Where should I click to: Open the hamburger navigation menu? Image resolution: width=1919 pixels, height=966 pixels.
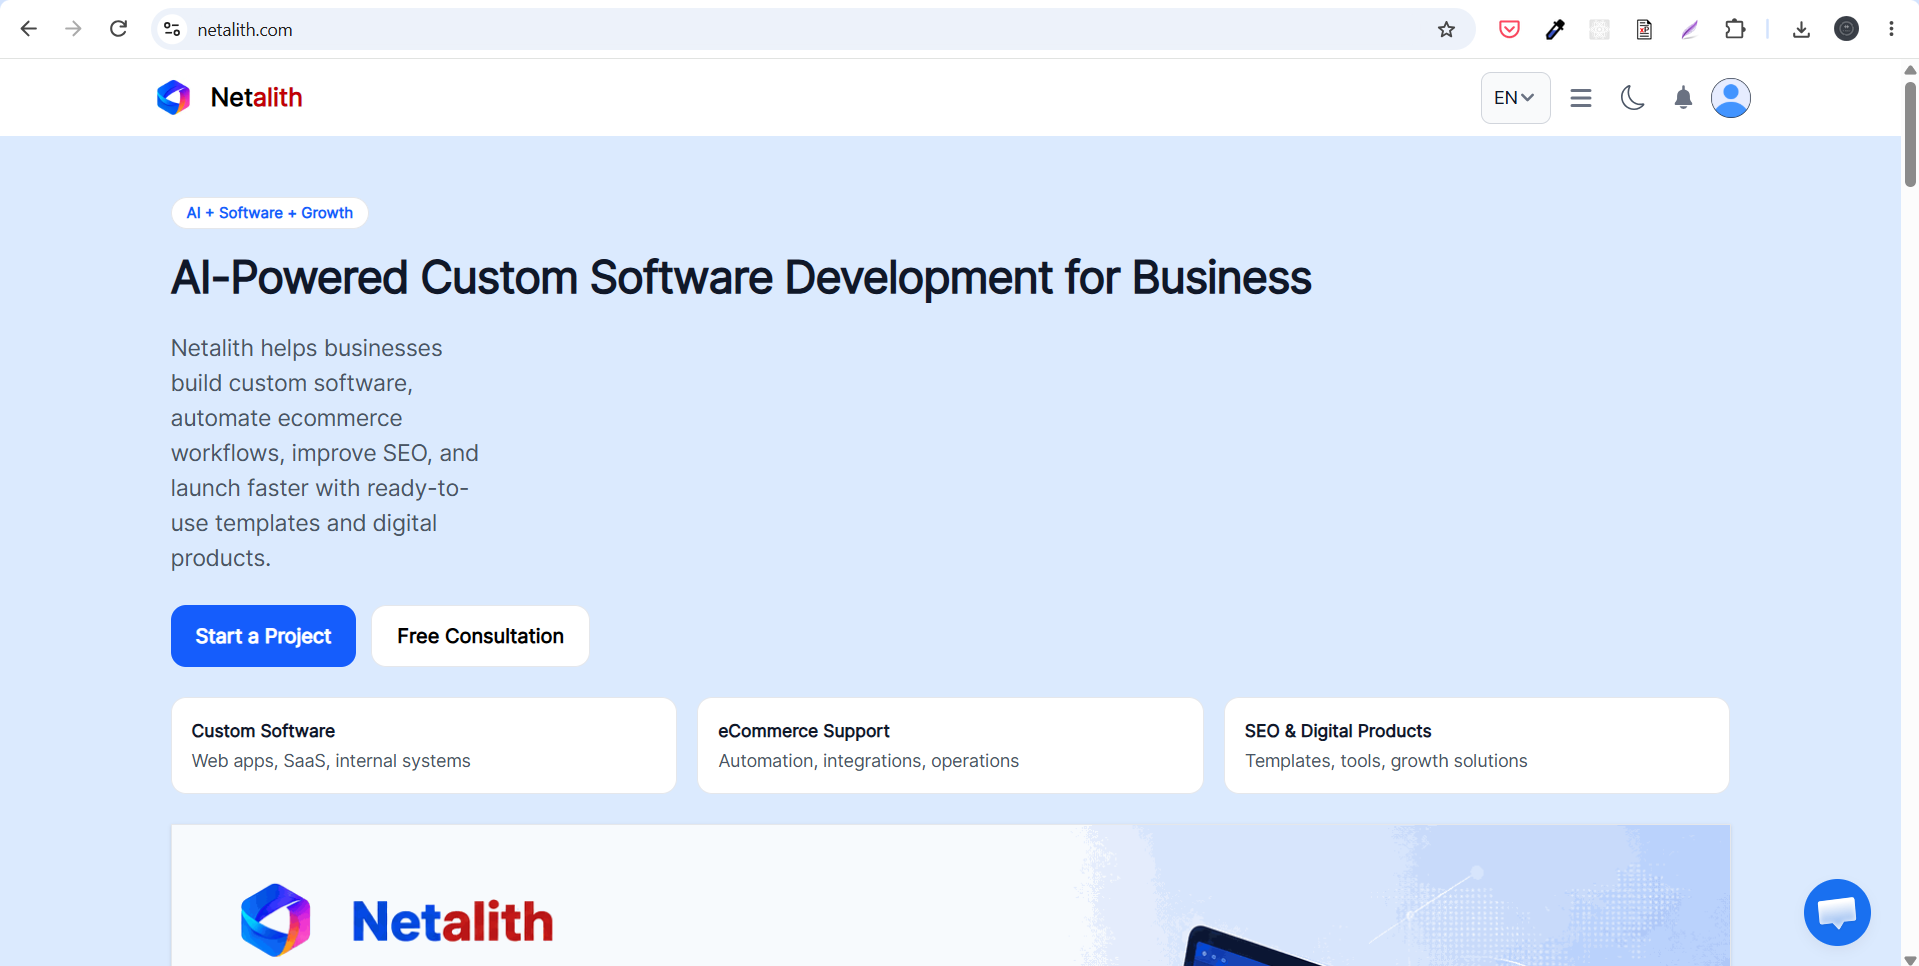click(1581, 98)
